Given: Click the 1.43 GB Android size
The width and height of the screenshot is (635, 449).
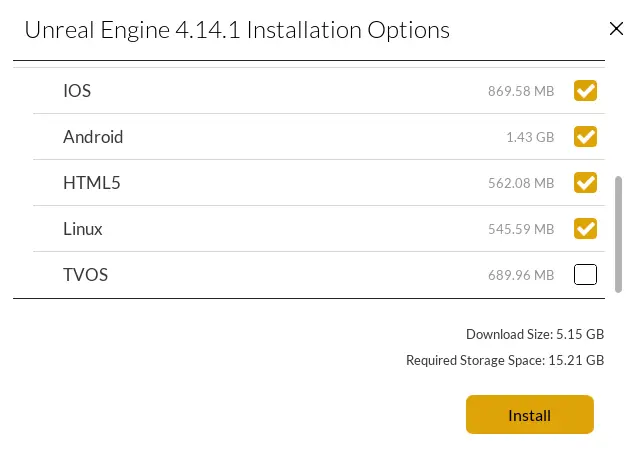Looking at the screenshot, I should pyautogui.click(x=530, y=138).
